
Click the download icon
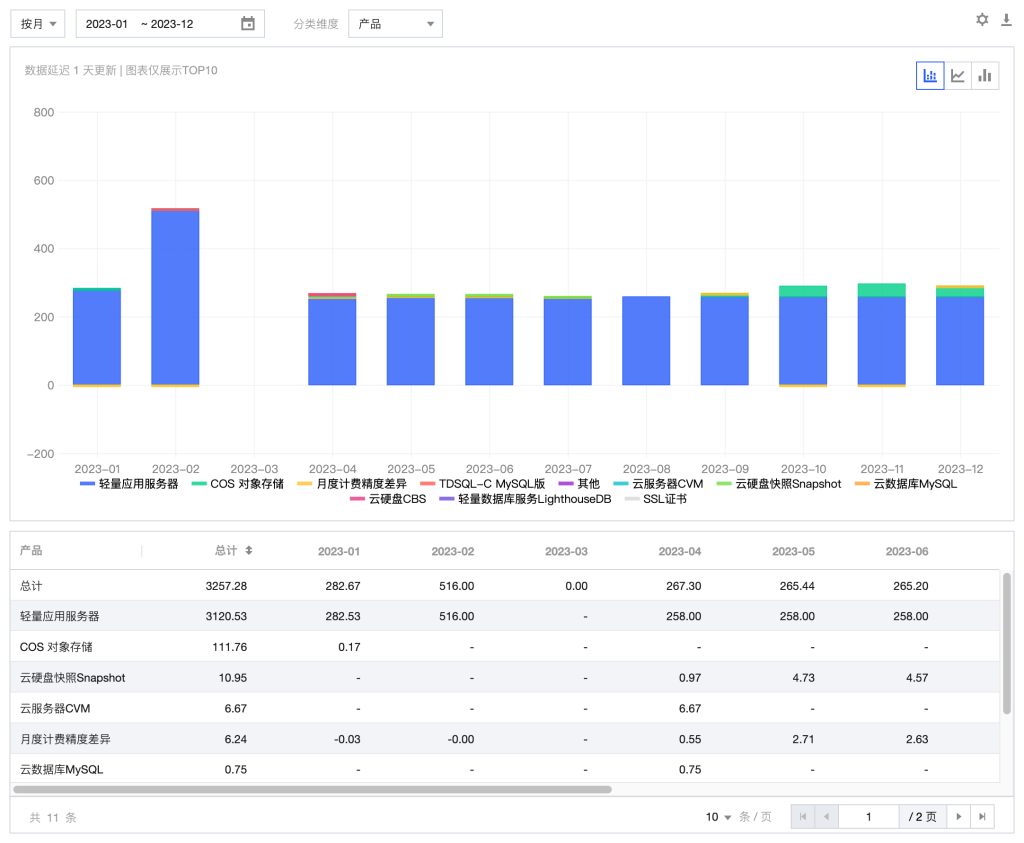1006,20
